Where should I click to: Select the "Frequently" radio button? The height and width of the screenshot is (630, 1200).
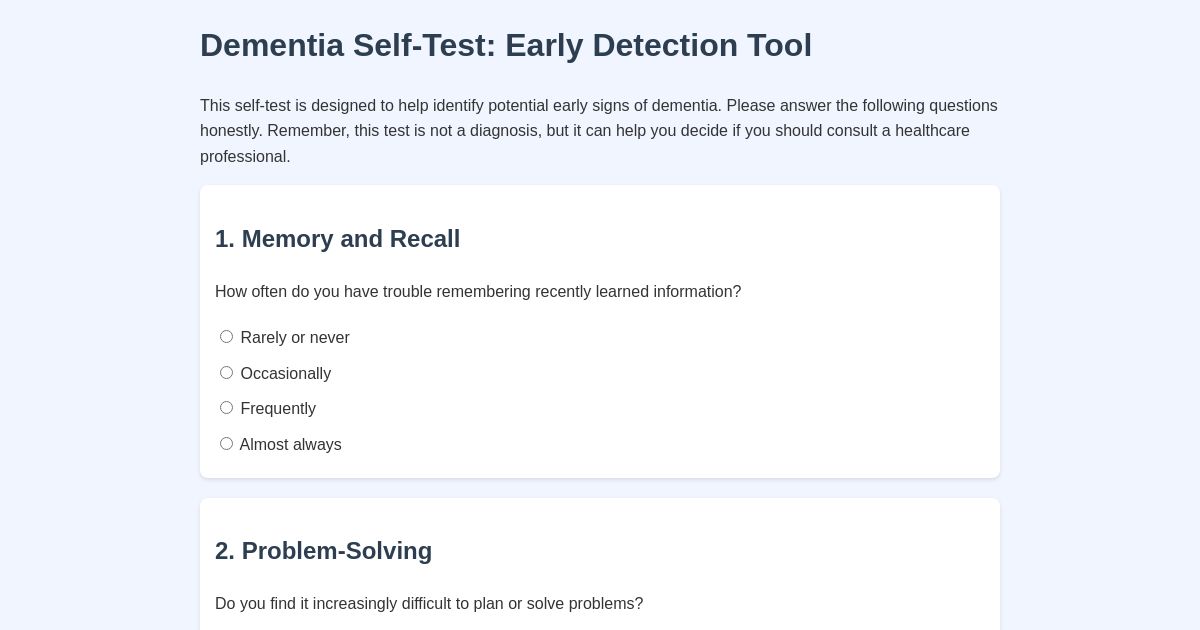tap(226, 407)
